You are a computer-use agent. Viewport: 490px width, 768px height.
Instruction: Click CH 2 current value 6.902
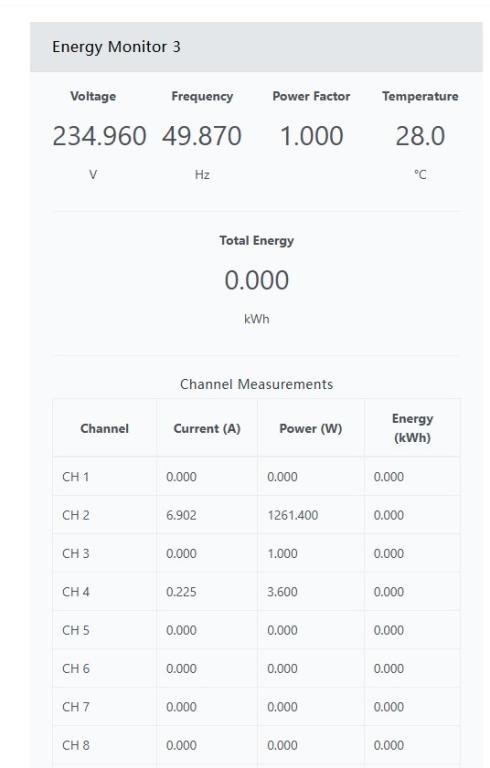[181, 515]
